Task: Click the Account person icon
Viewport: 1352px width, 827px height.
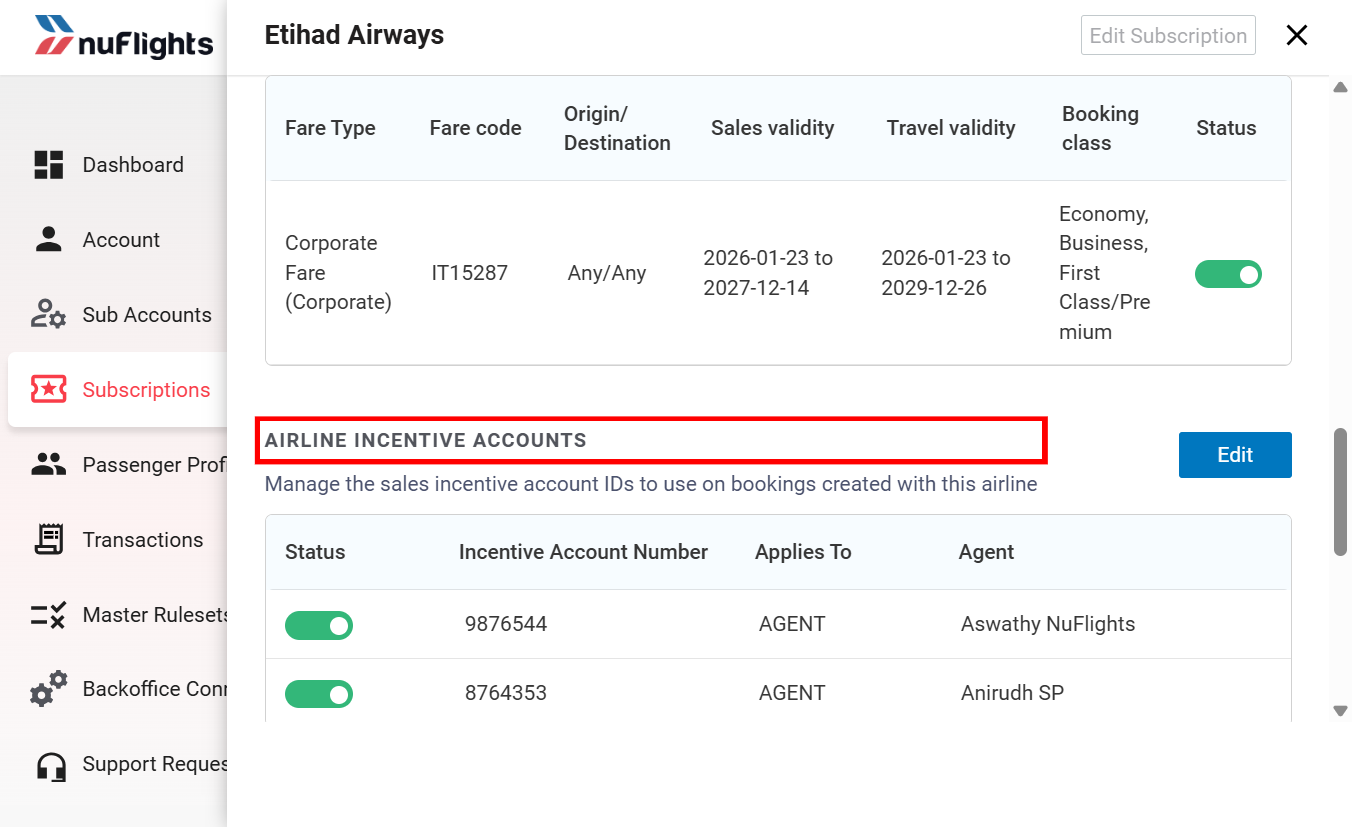Action: [48, 240]
